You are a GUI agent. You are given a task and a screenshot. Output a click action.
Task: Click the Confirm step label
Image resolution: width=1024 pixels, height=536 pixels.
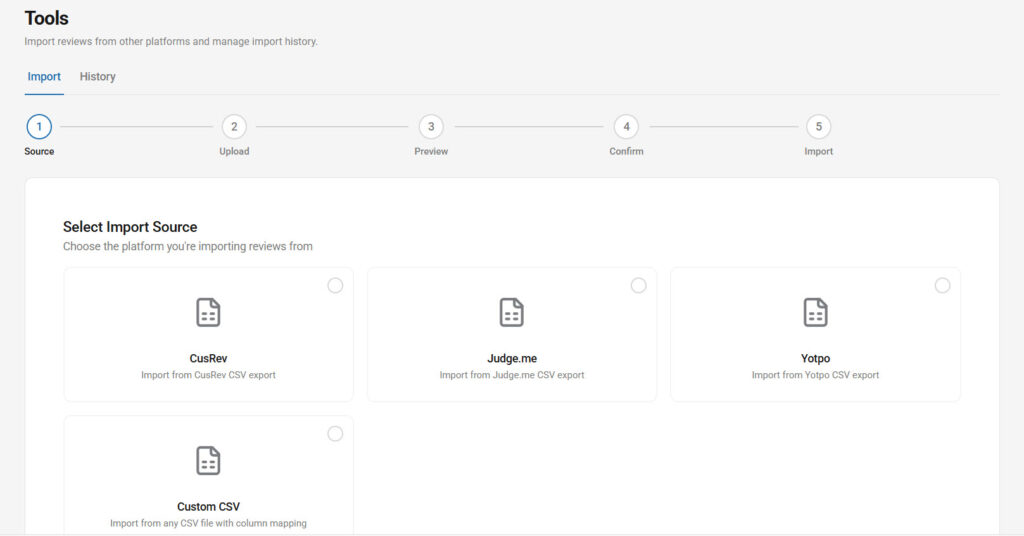[626, 151]
